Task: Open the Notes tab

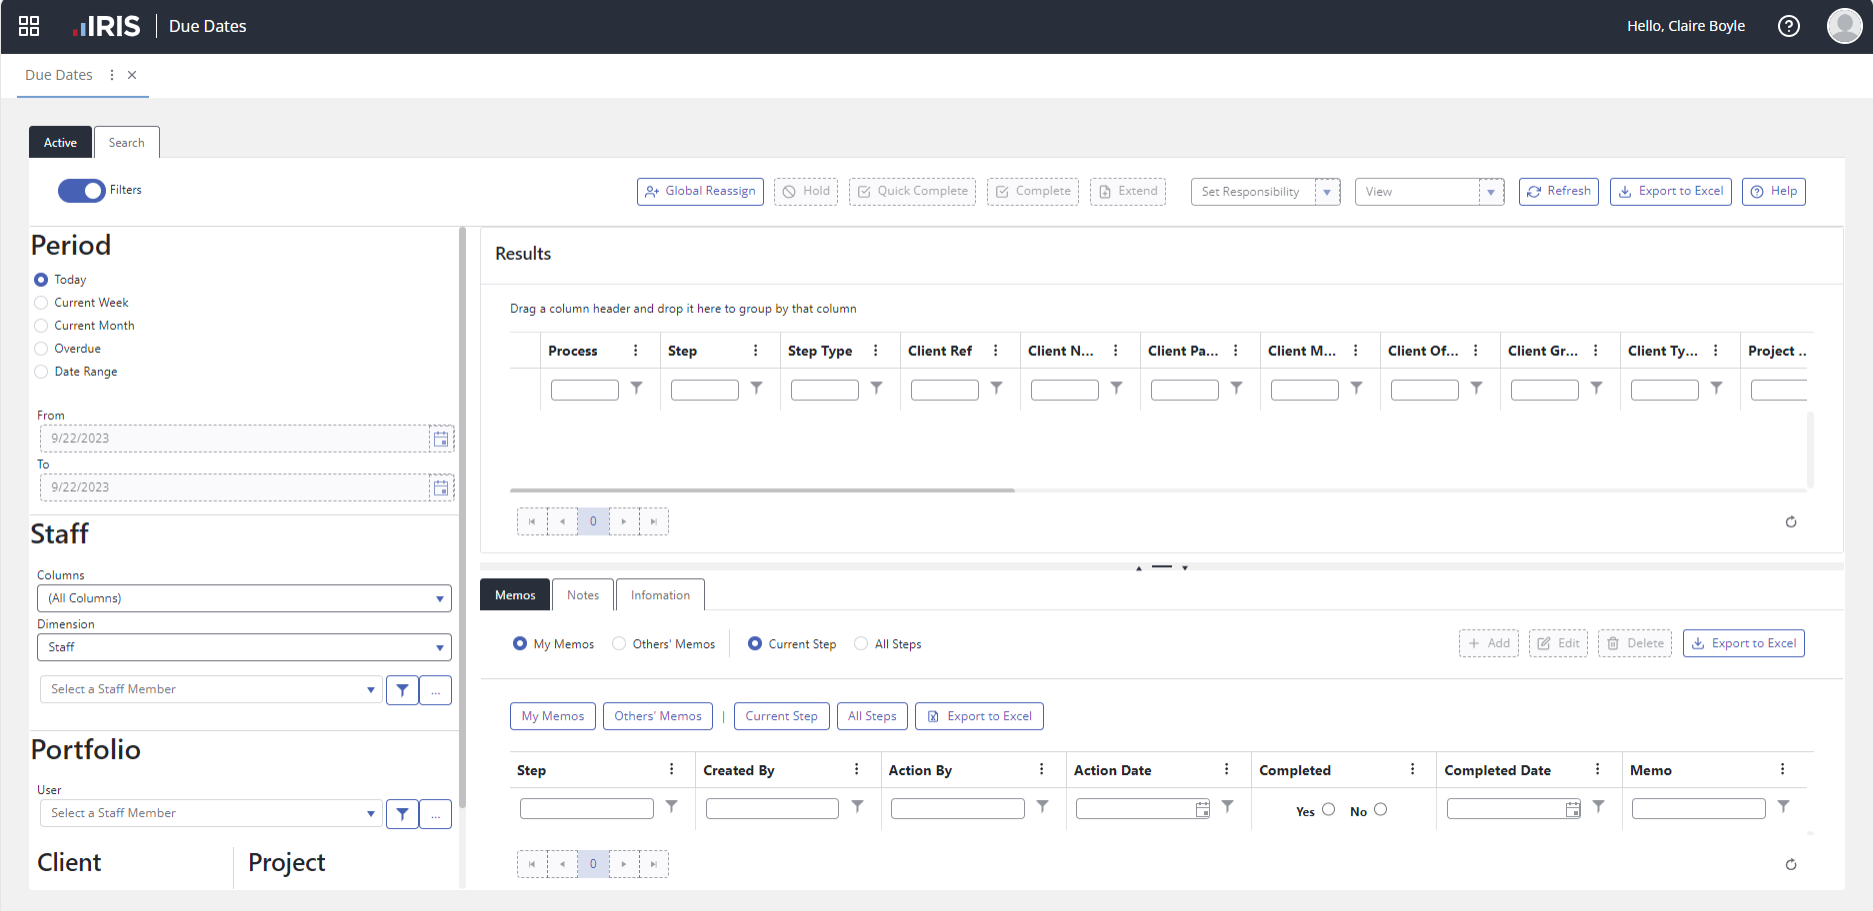Action: 582,595
